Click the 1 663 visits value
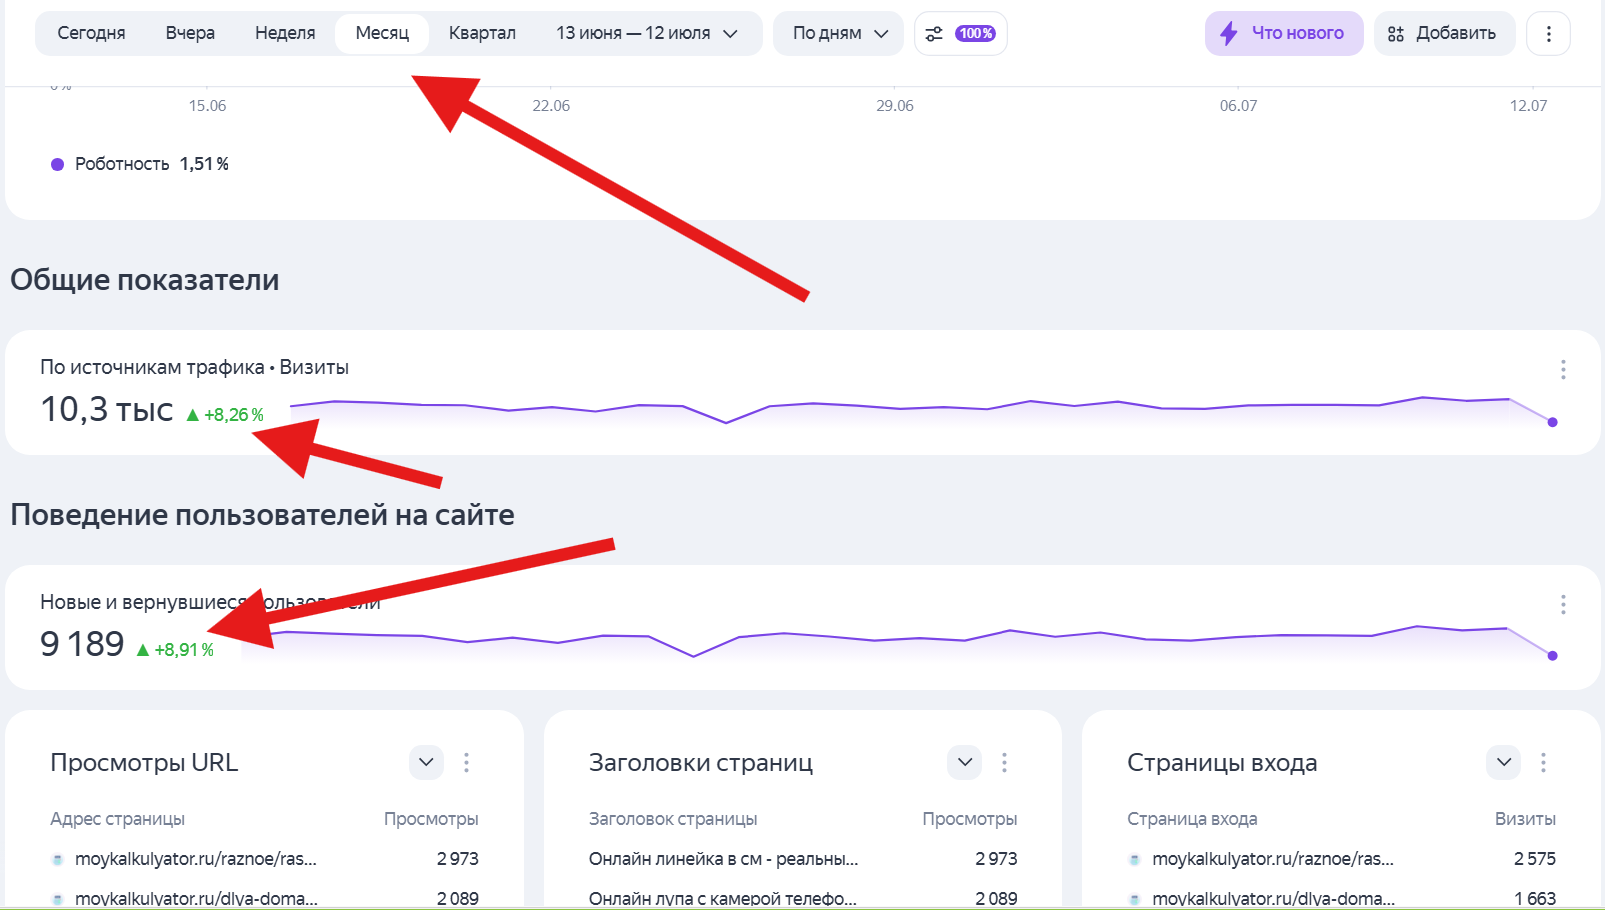Image resolution: width=1605 pixels, height=910 pixels. [1535, 898]
